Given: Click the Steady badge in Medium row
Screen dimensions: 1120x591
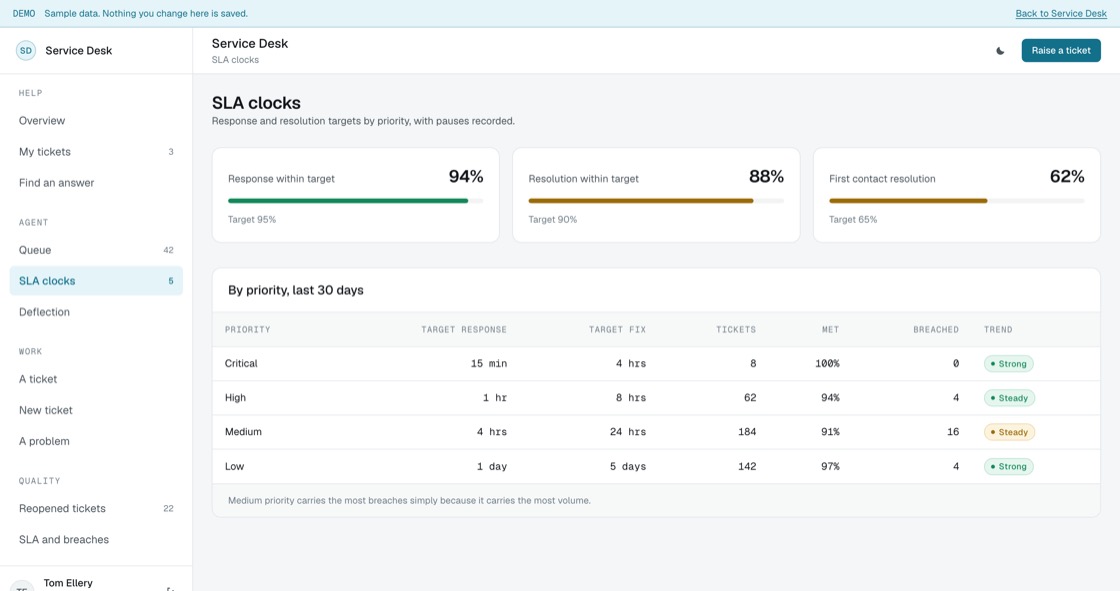Looking at the screenshot, I should click(x=1009, y=432).
